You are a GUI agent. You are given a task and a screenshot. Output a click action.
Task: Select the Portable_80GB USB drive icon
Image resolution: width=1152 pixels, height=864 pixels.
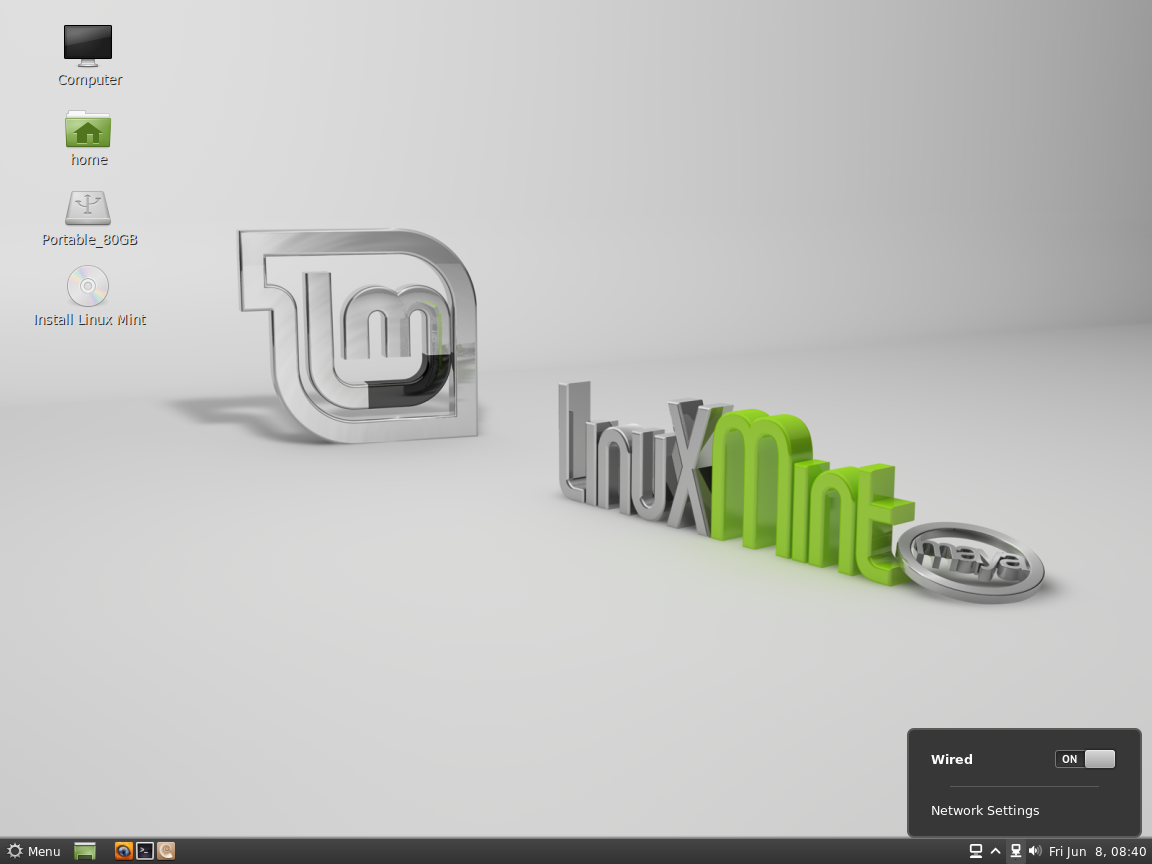[88, 208]
